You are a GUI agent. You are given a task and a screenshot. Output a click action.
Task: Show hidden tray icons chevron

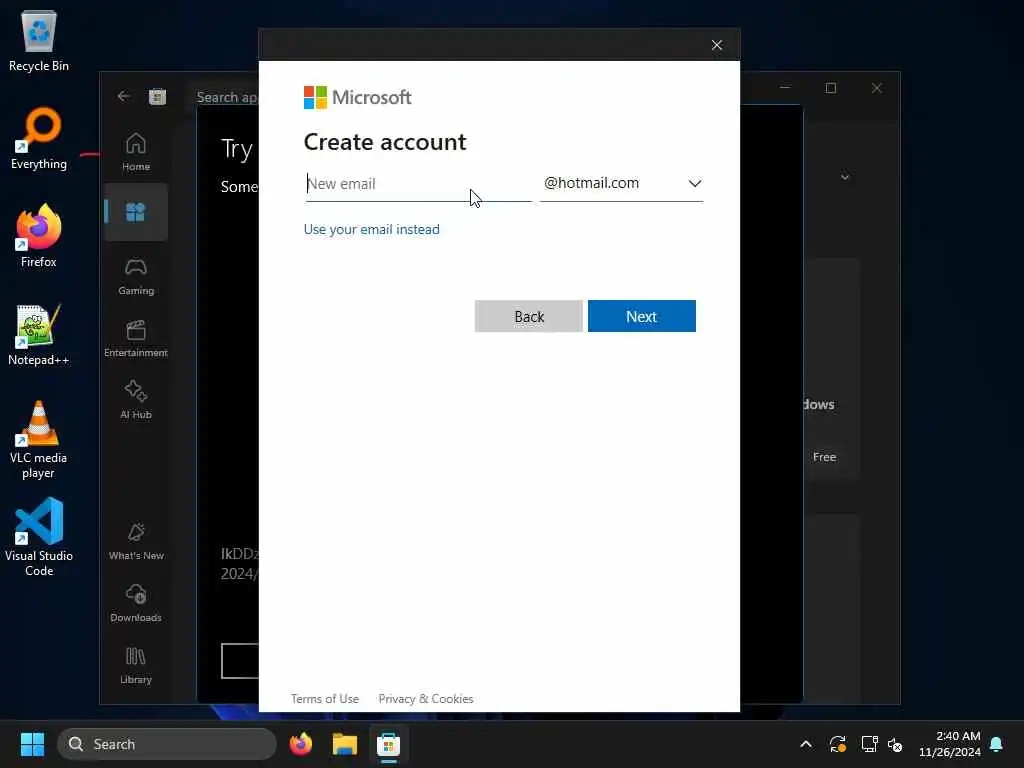[806, 744]
